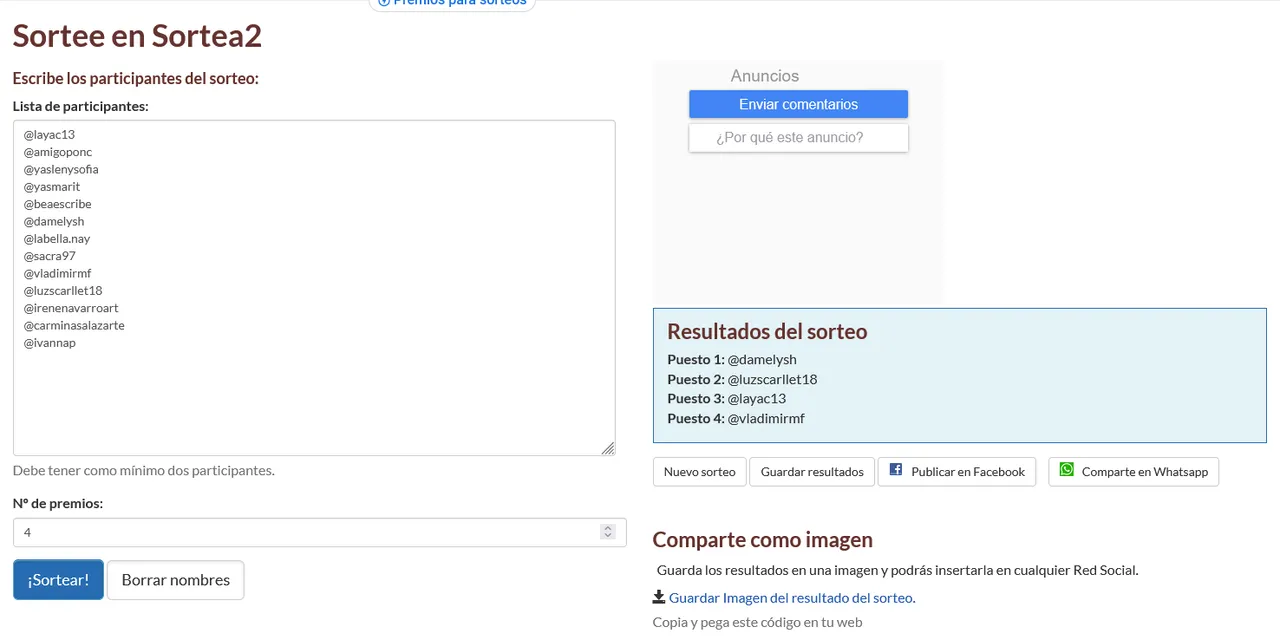
Task: Click on @labella.nay in participants list
Action: click(57, 239)
